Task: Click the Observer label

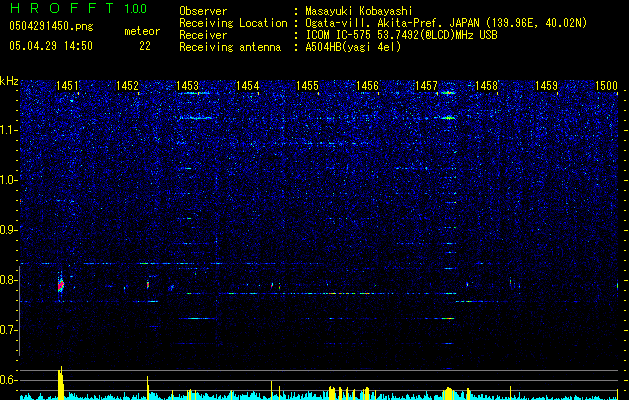Action: (x=203, y=11)
